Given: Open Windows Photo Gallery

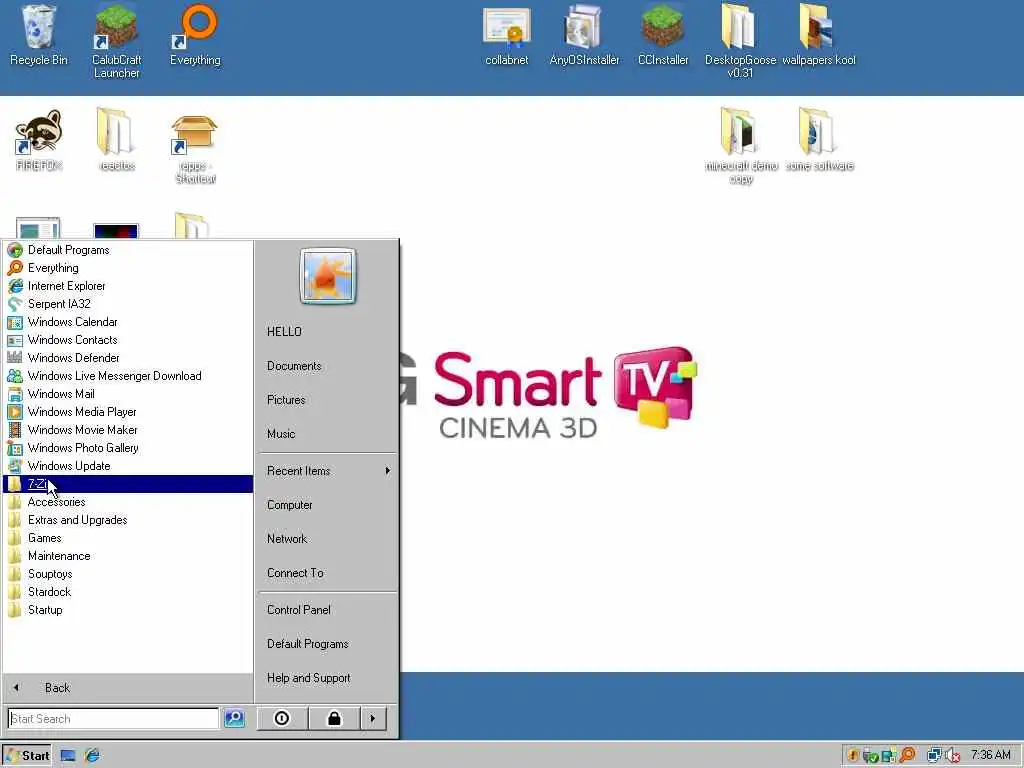Looking at the screenshot, I should (x=128, y=448).
